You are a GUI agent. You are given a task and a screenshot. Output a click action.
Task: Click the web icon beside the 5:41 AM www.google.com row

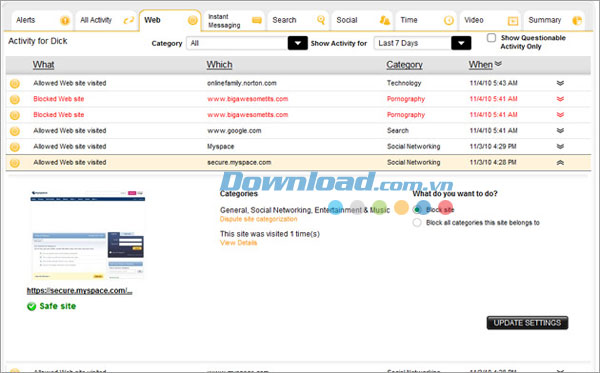(x=15, y=131)
